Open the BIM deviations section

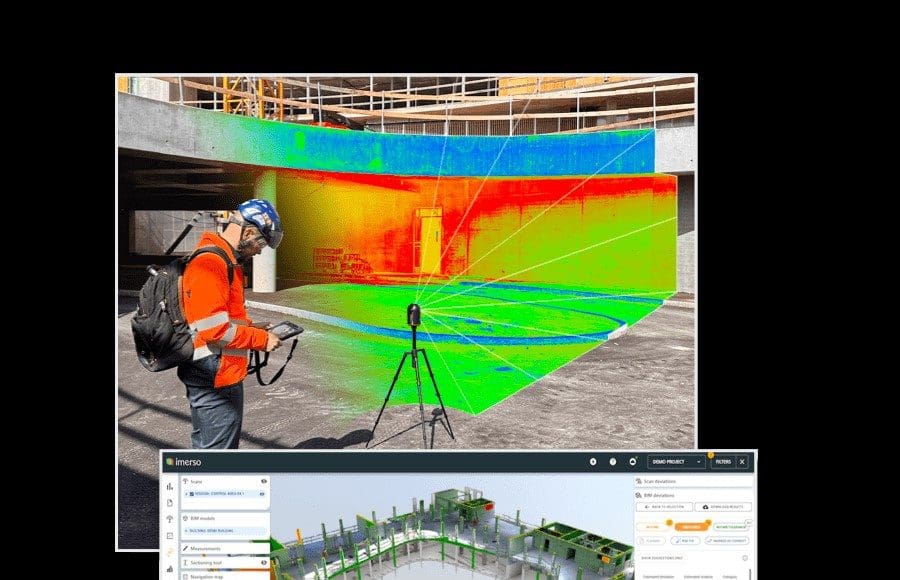(662, 494)
